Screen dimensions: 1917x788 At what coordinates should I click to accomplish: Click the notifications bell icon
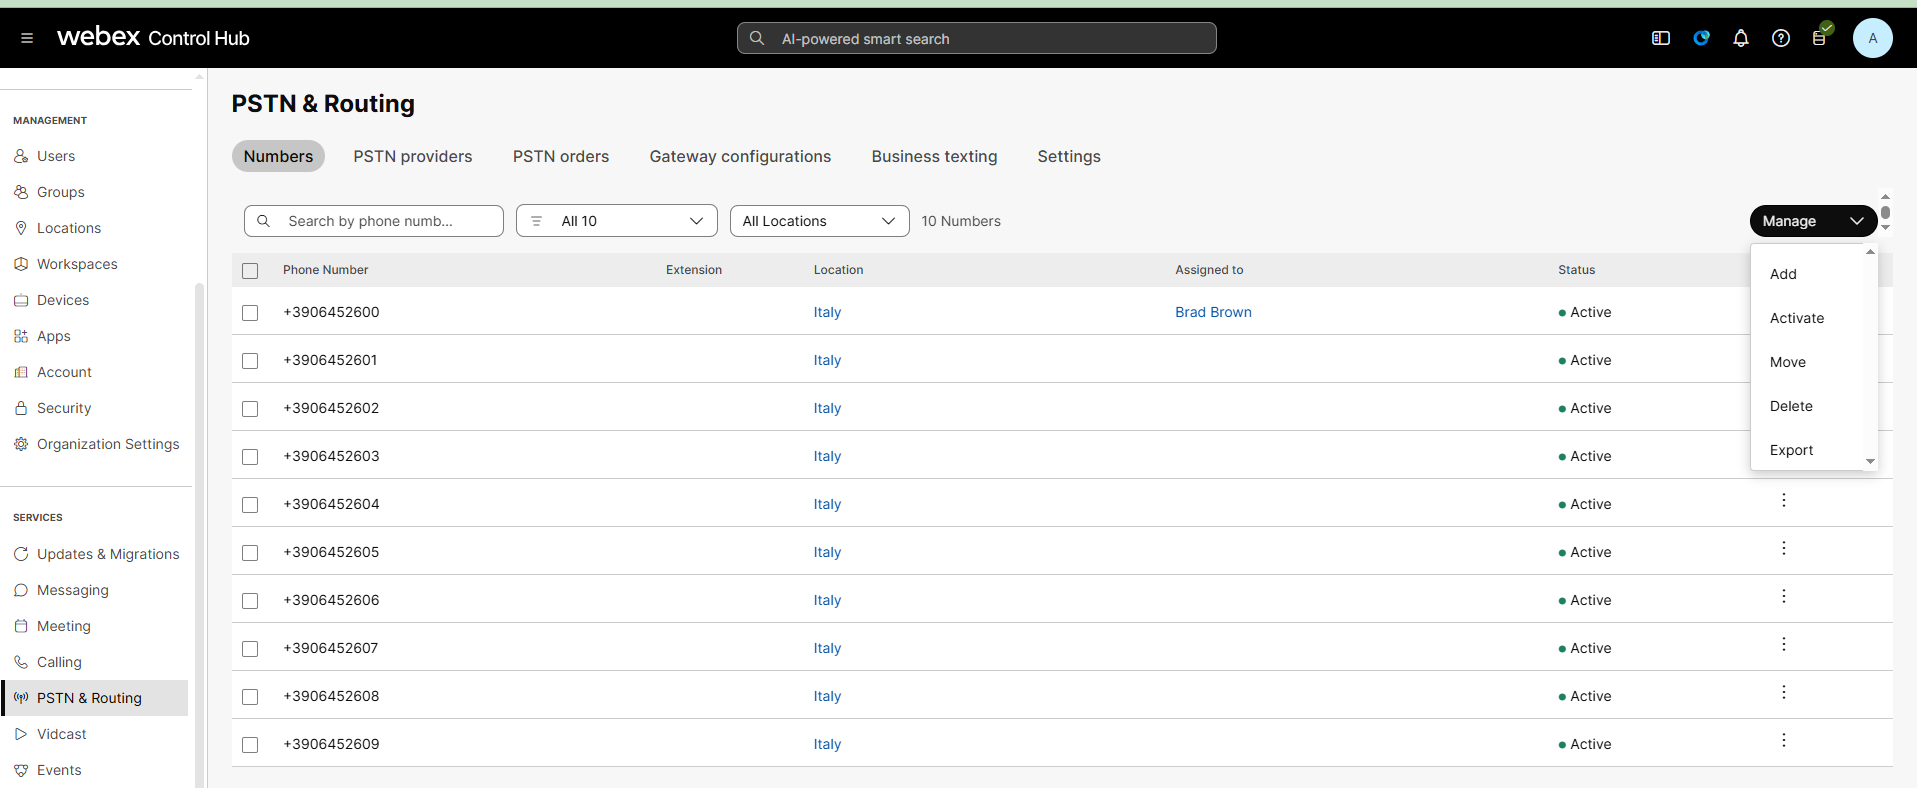tap(1740, 38)
